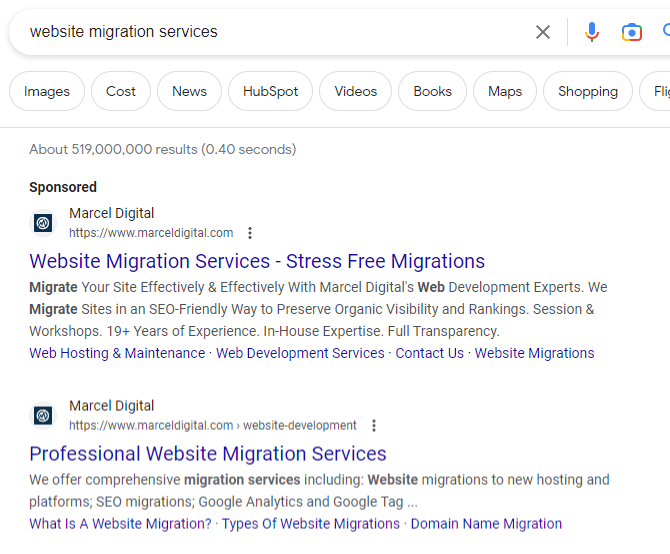Filter results by HubSpot chip
The width and height of the screenshot is (670, 554).
coord(270,91)
